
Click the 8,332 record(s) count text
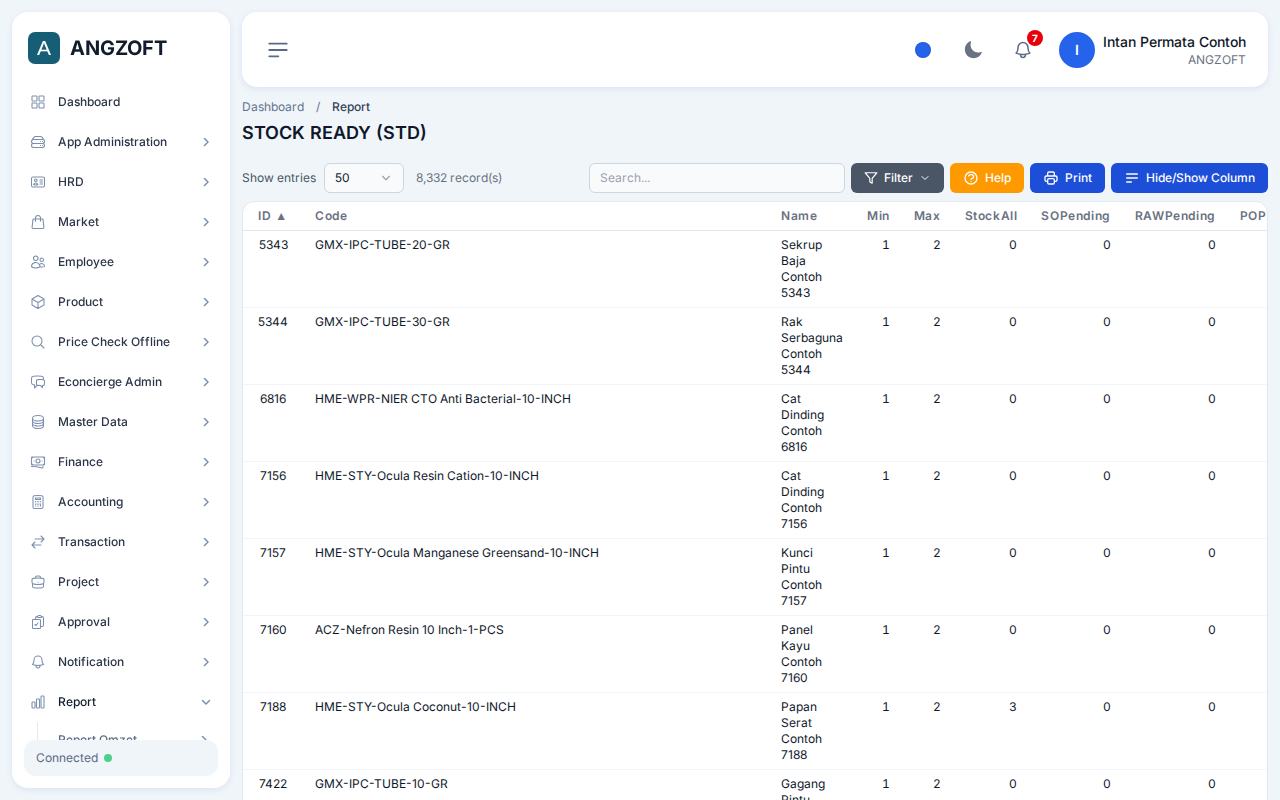(459, 178)
